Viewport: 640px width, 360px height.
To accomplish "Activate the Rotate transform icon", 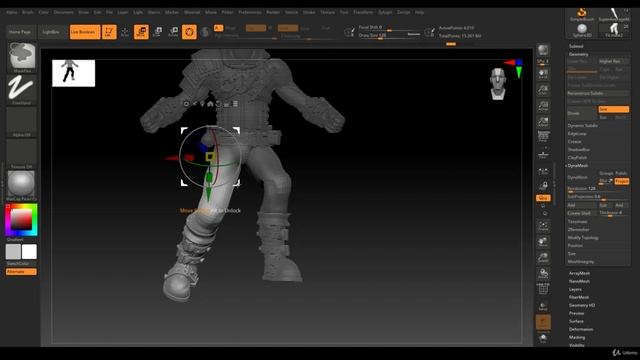I will tap(173, 32).
